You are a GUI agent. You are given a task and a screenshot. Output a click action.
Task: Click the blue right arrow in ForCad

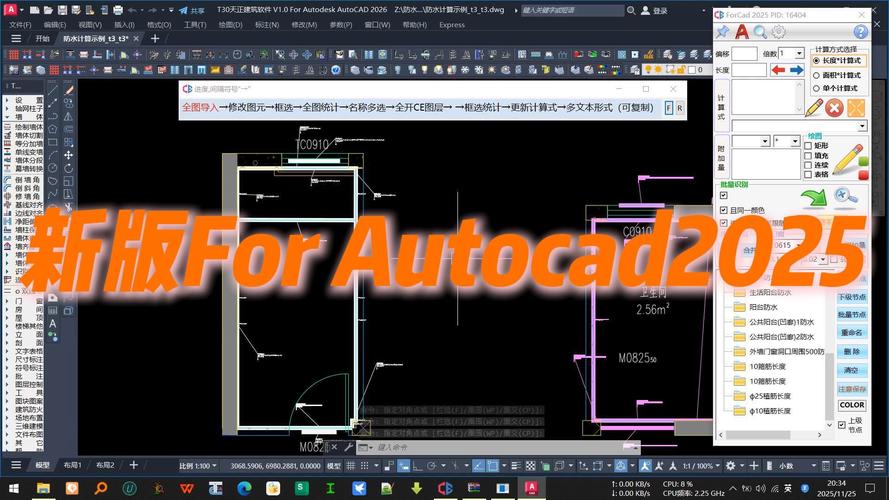tap(797, 70)
